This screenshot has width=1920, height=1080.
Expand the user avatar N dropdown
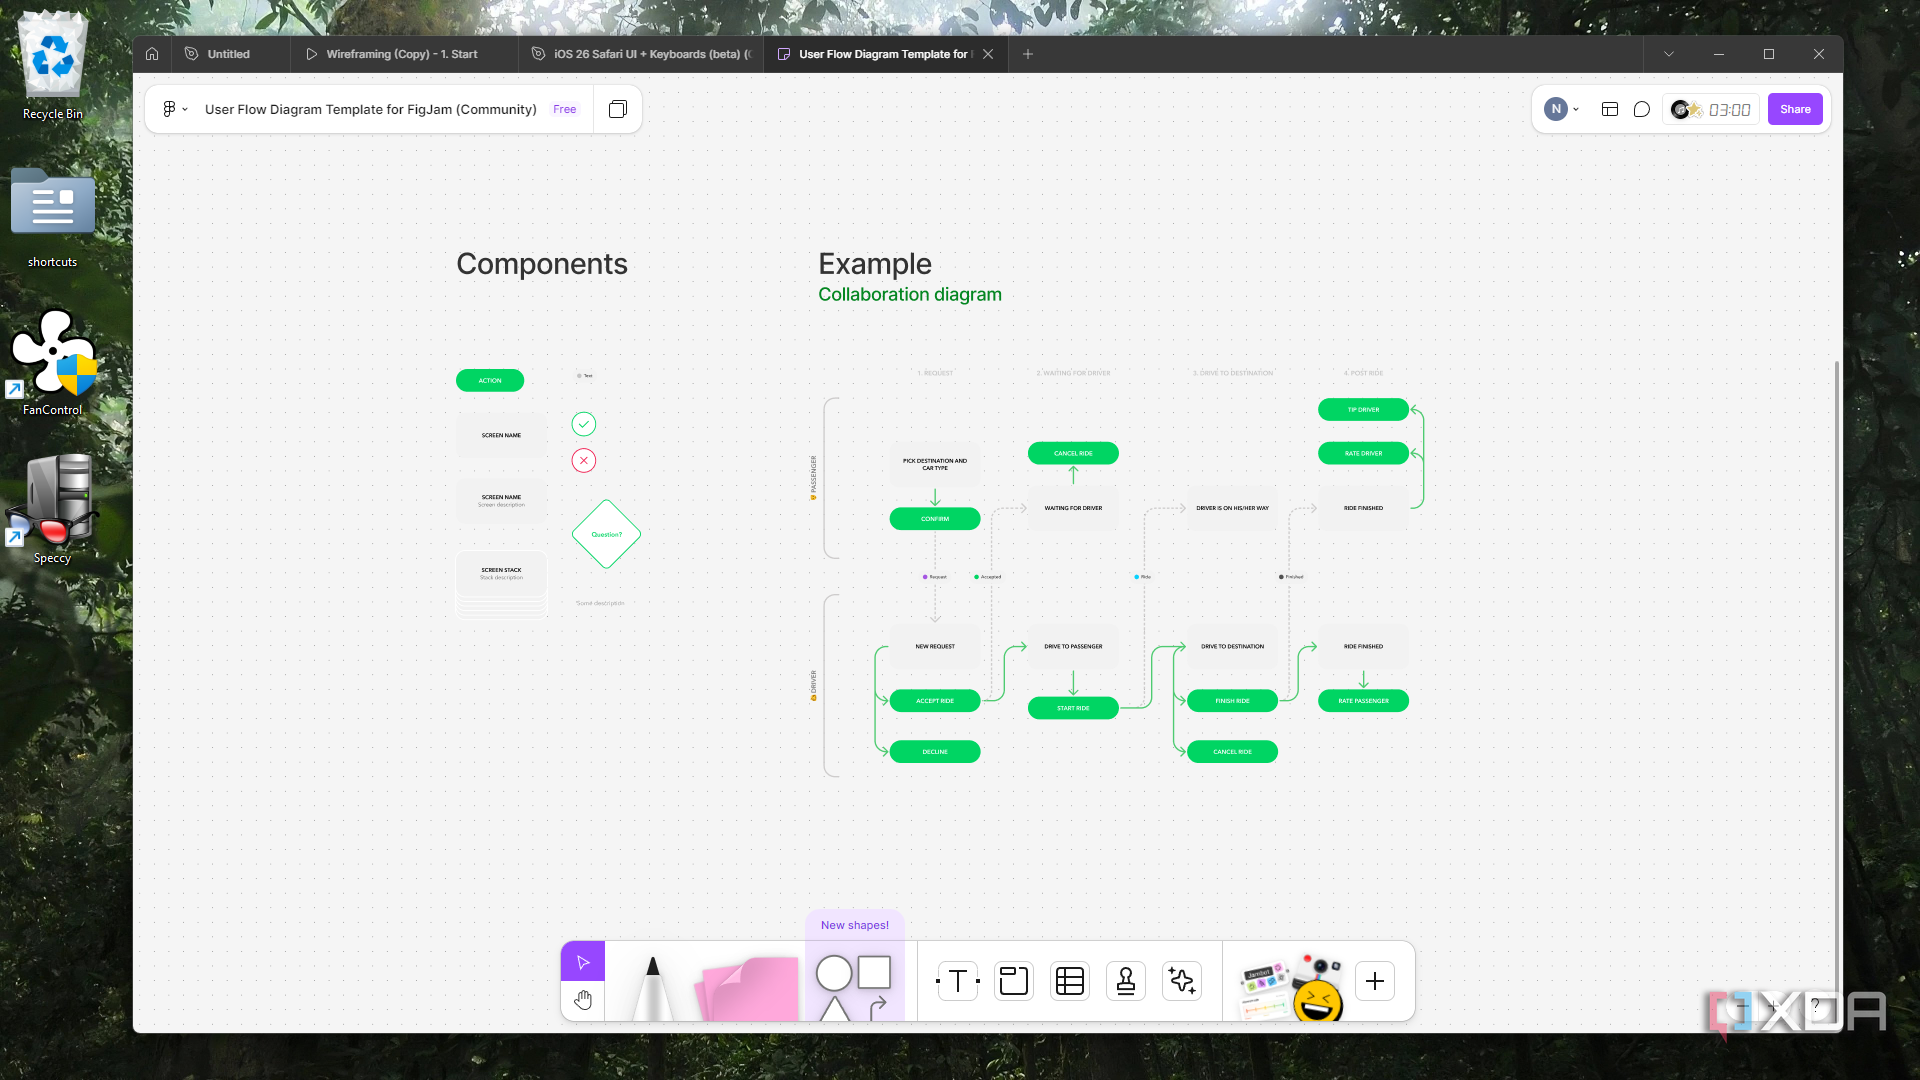click(1562, 109)
